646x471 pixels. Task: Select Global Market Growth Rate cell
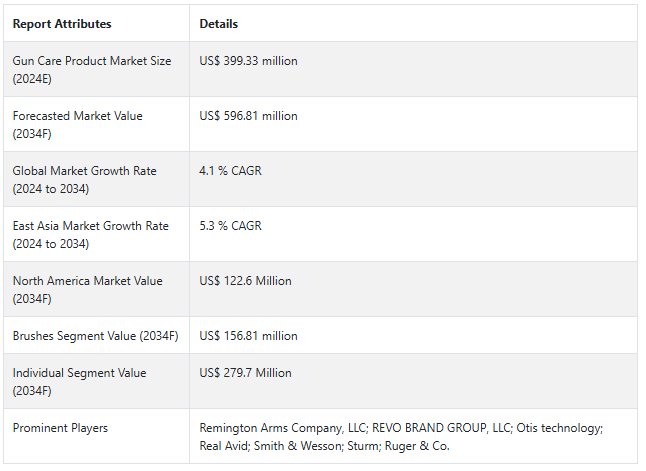85,179
